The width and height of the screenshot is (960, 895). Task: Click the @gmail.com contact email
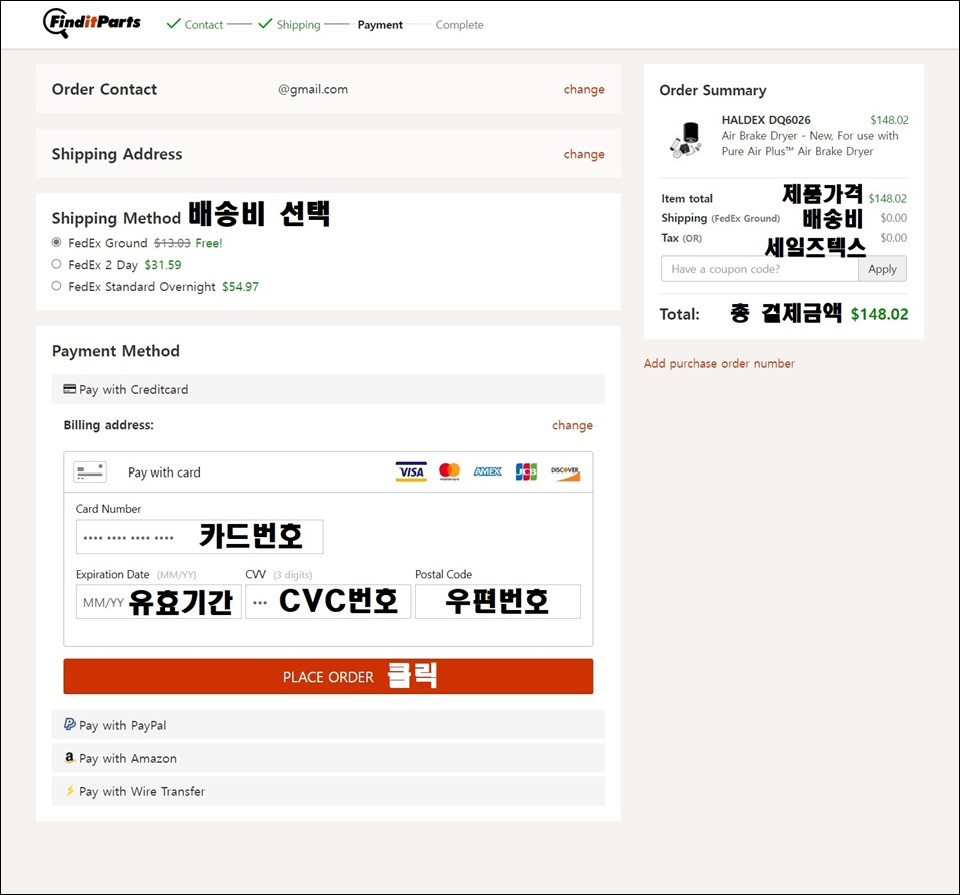(x=313, y=89)
